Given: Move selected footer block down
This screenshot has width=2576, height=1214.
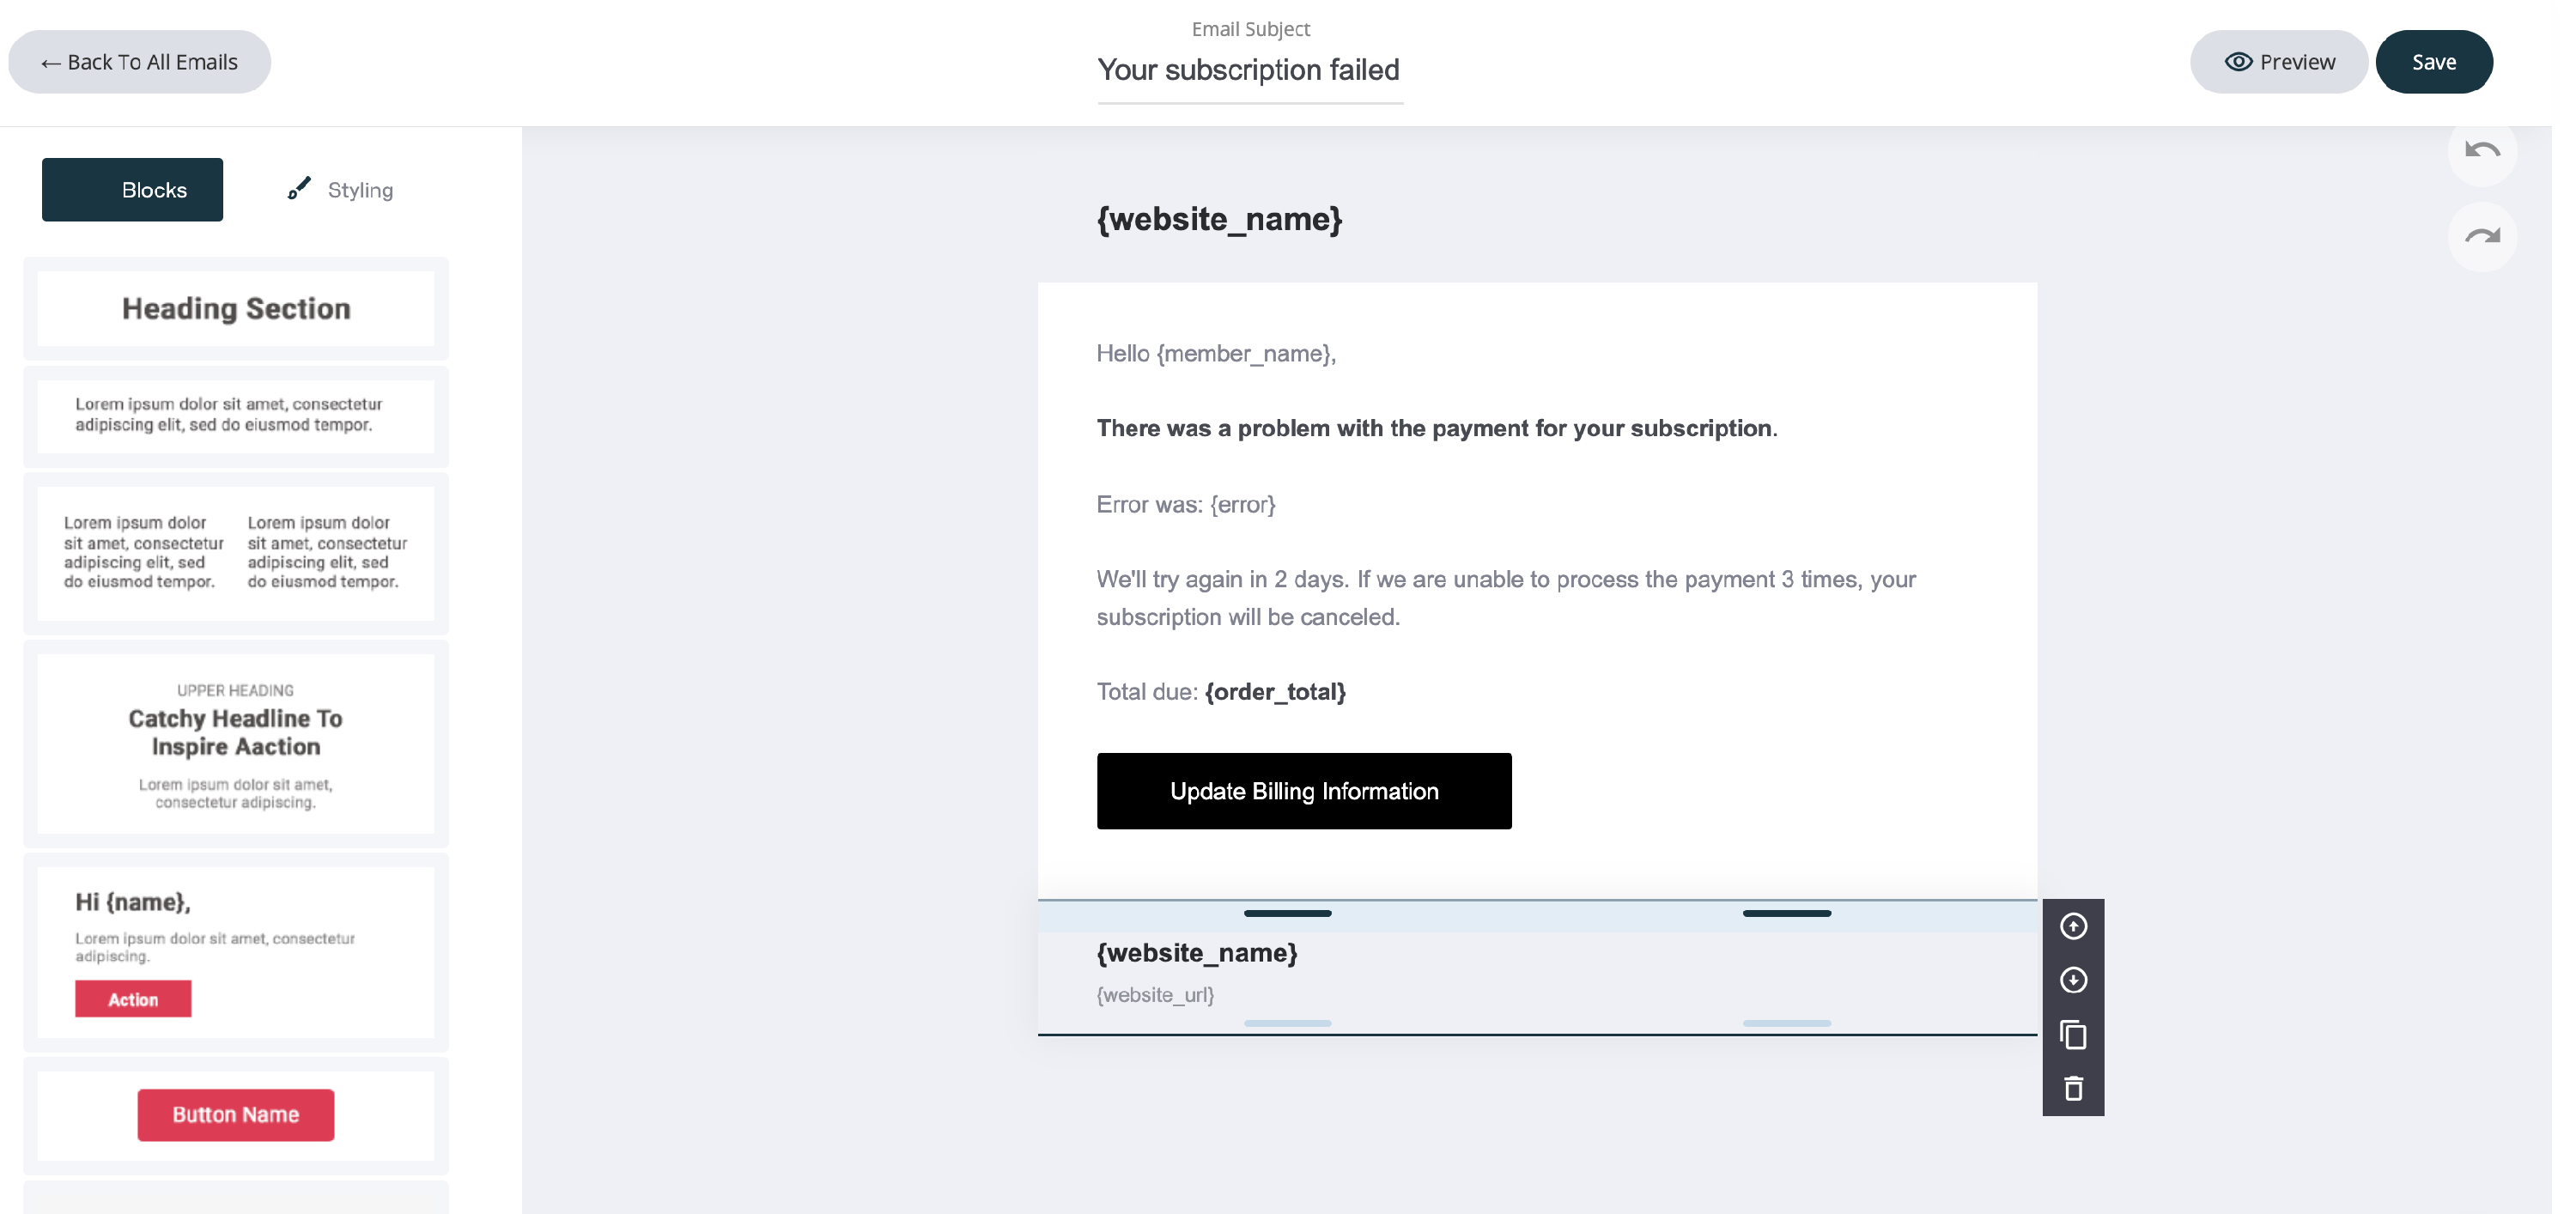Looking at the screenshot, I should coord(2073,980).
